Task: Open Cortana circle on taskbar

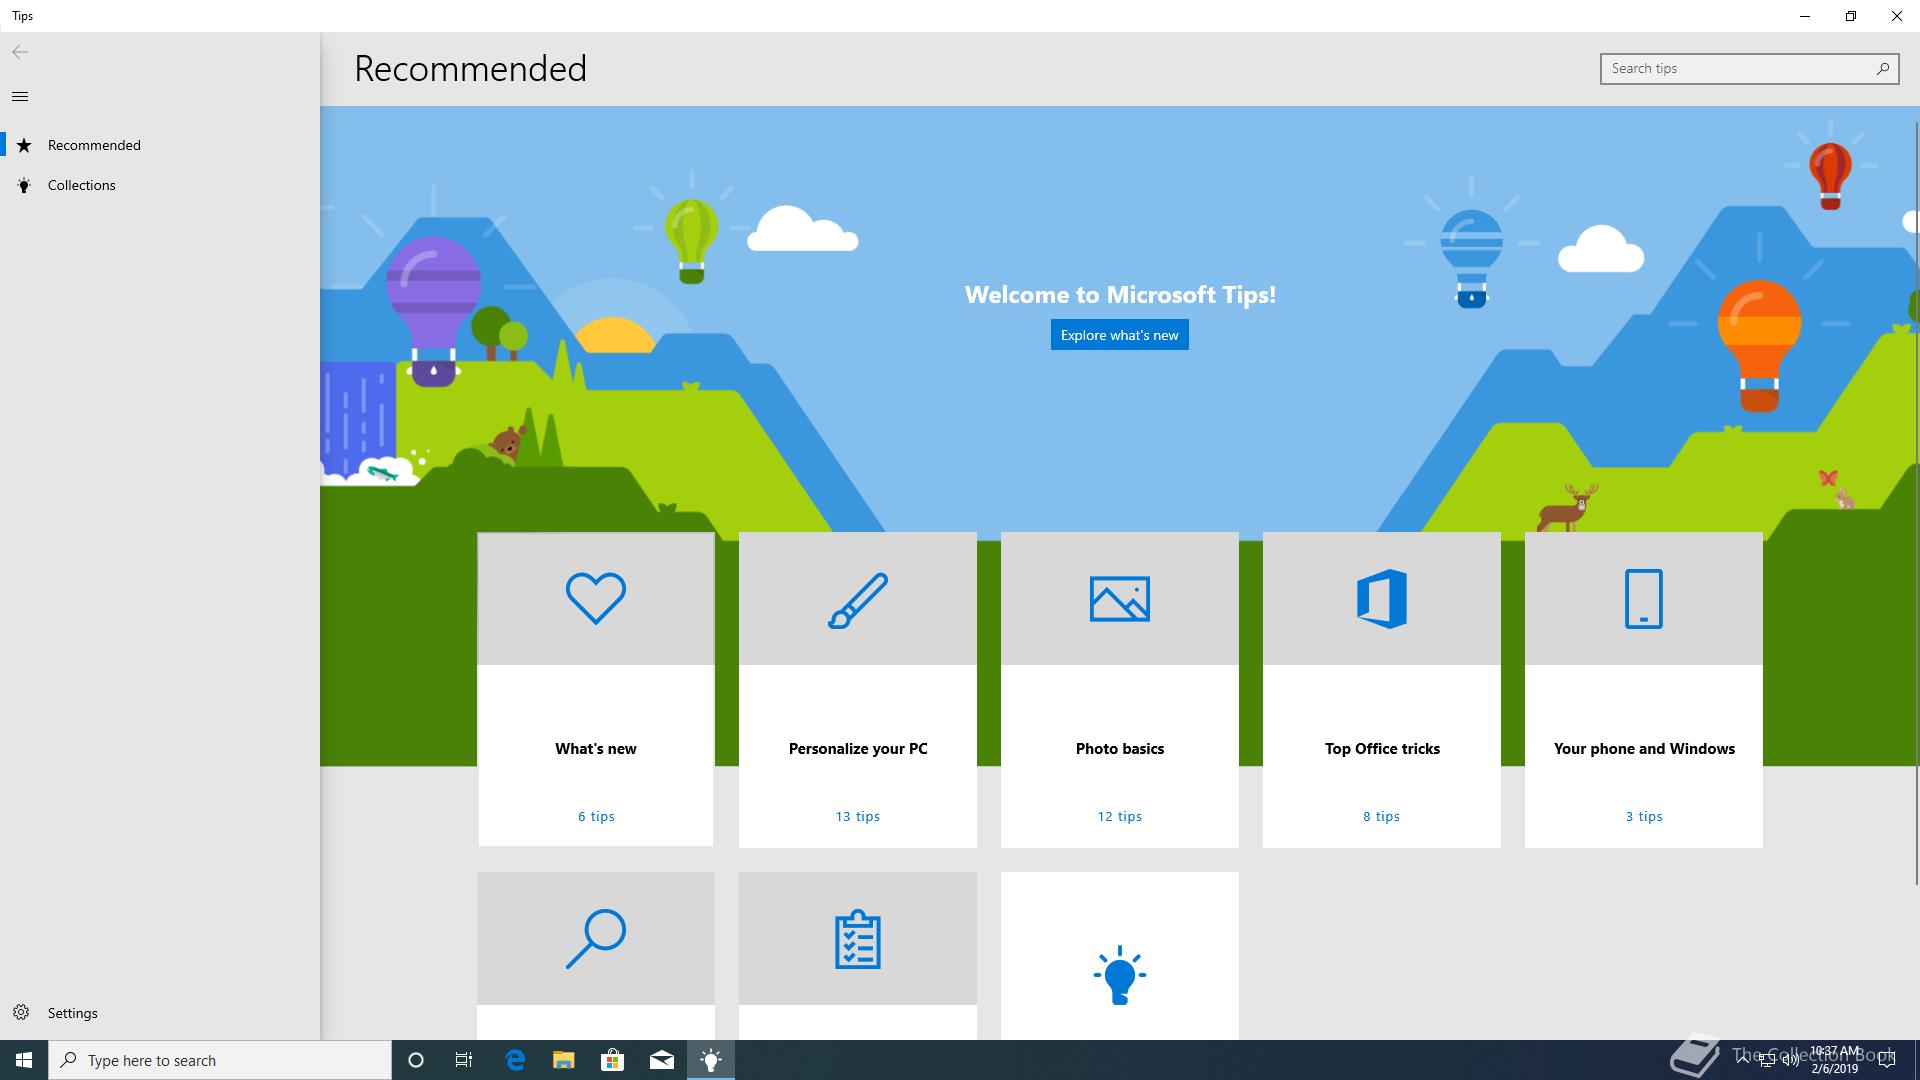Action: [416, 1060]
